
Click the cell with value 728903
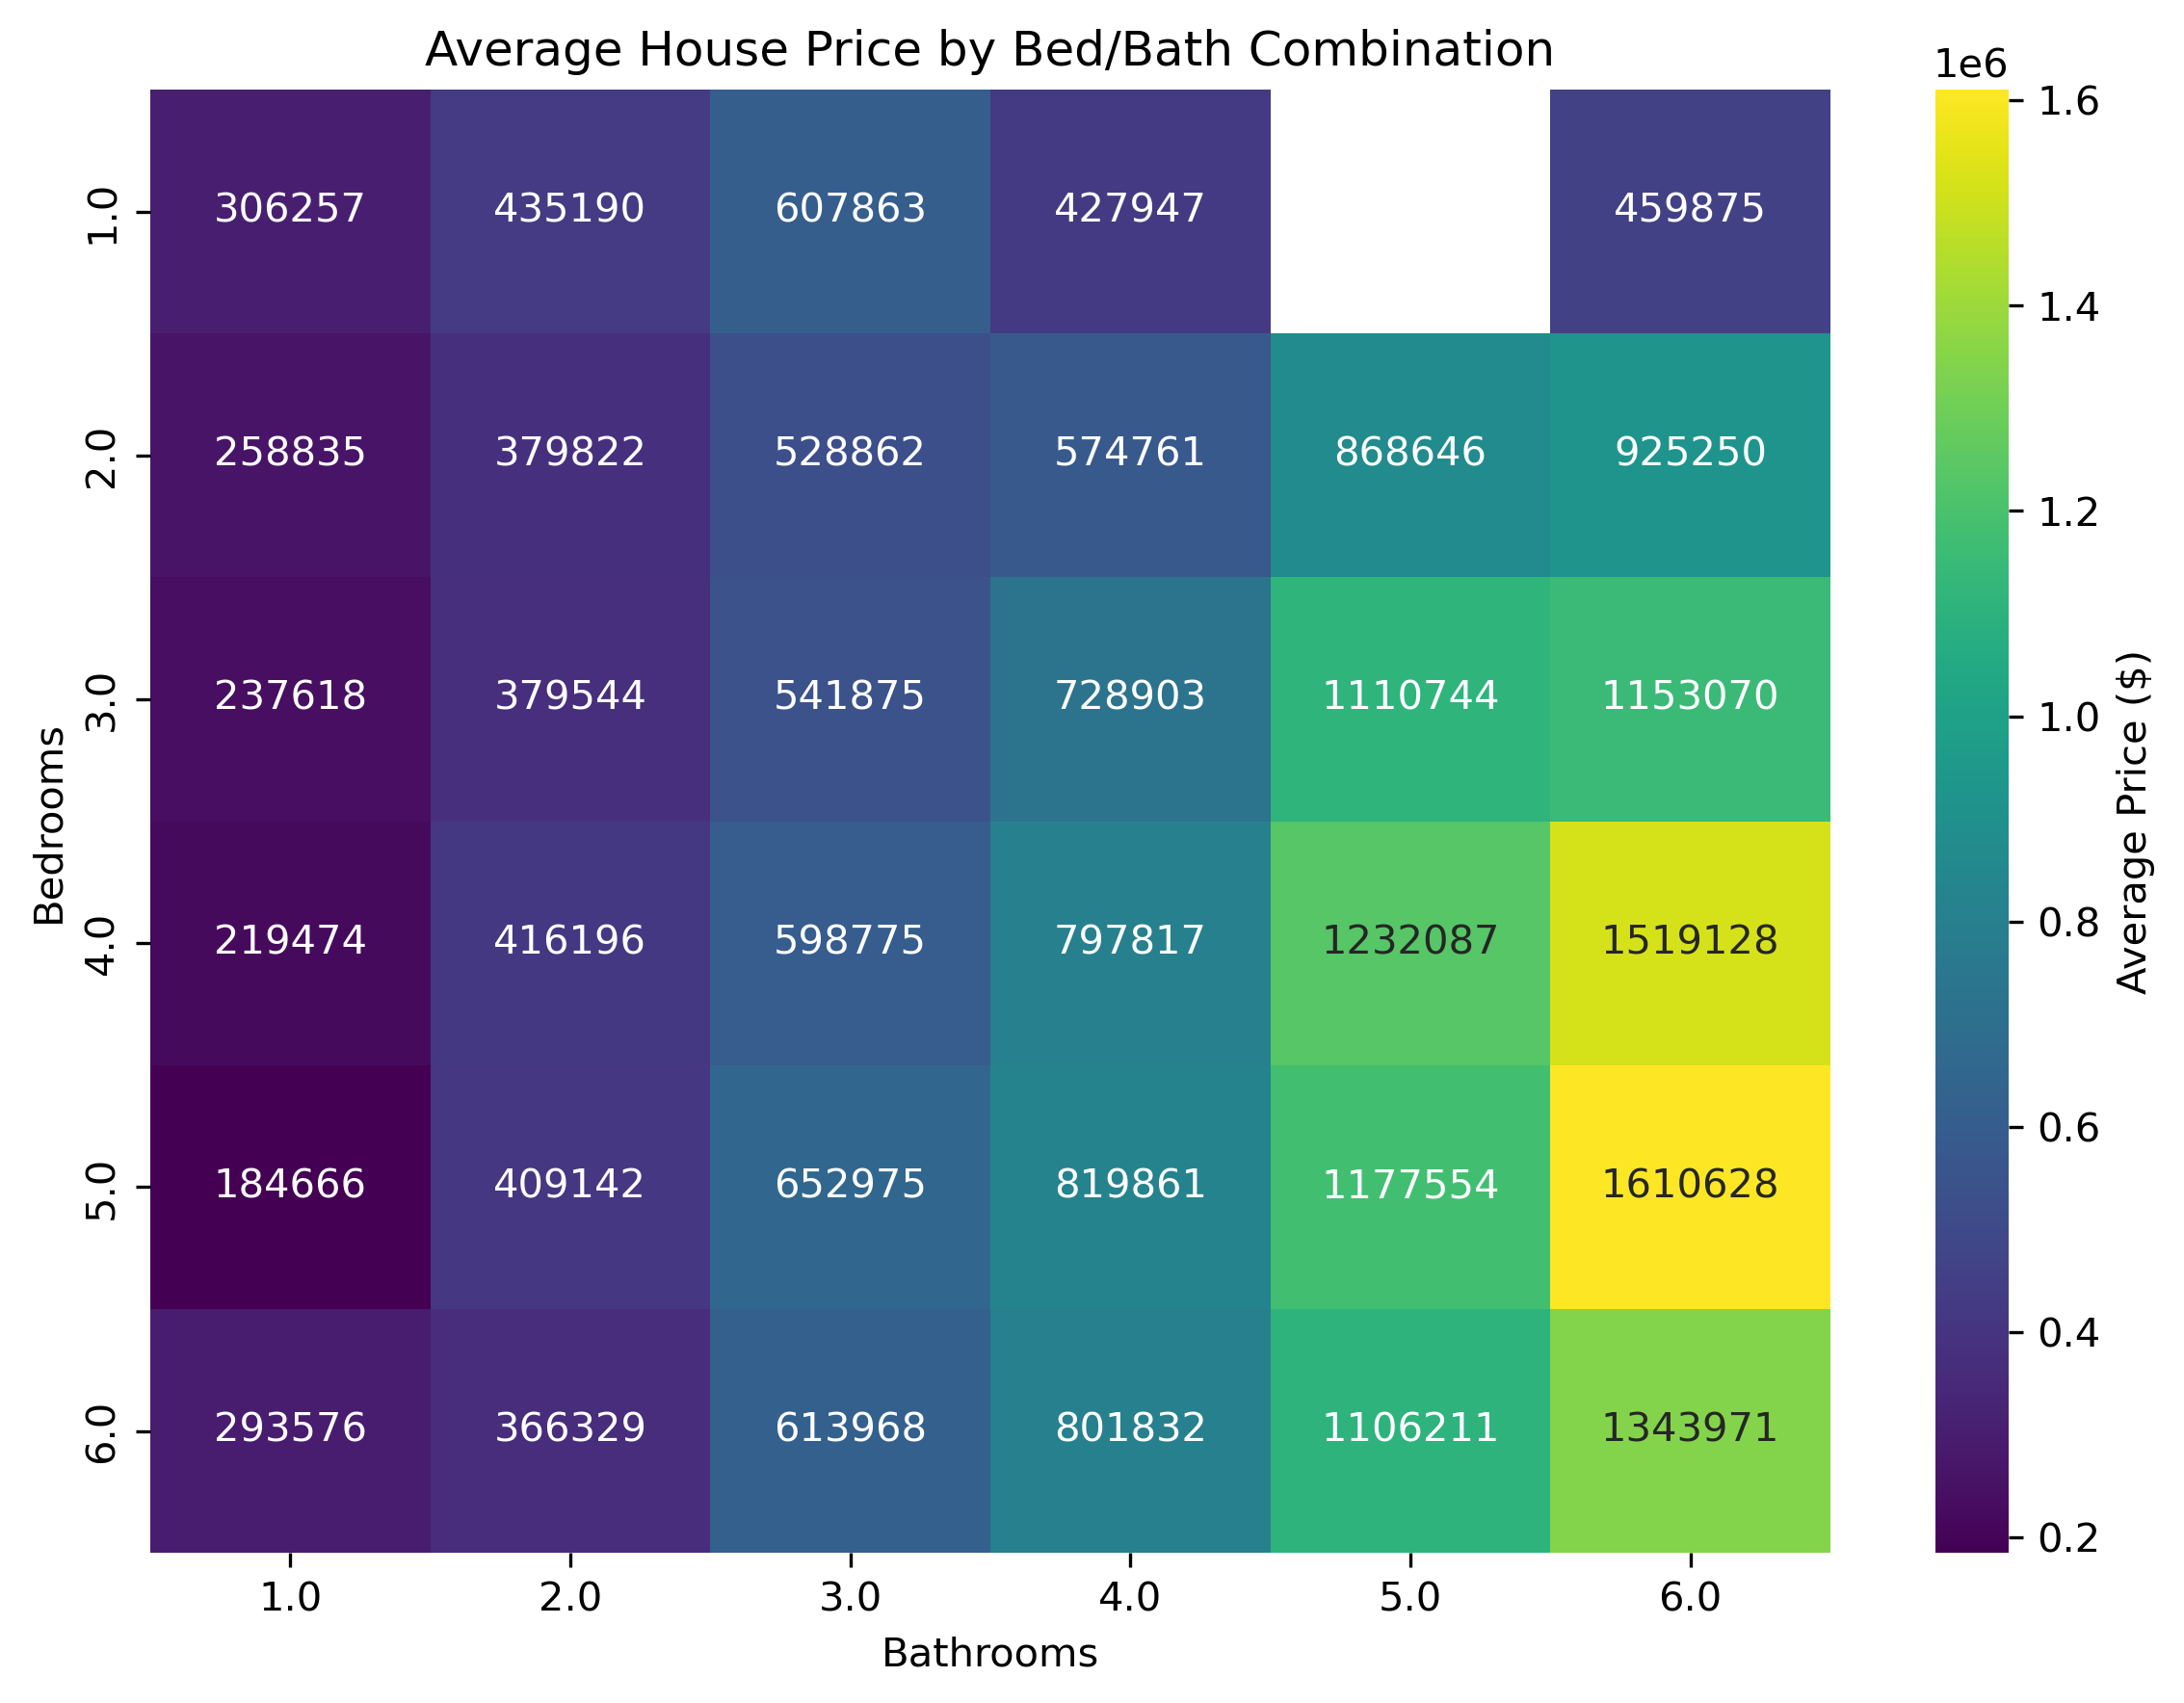click(1129, 696)
